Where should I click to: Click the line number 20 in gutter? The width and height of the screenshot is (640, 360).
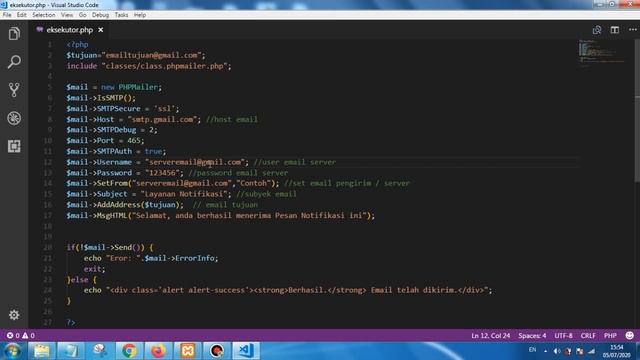tap(47, 247)
